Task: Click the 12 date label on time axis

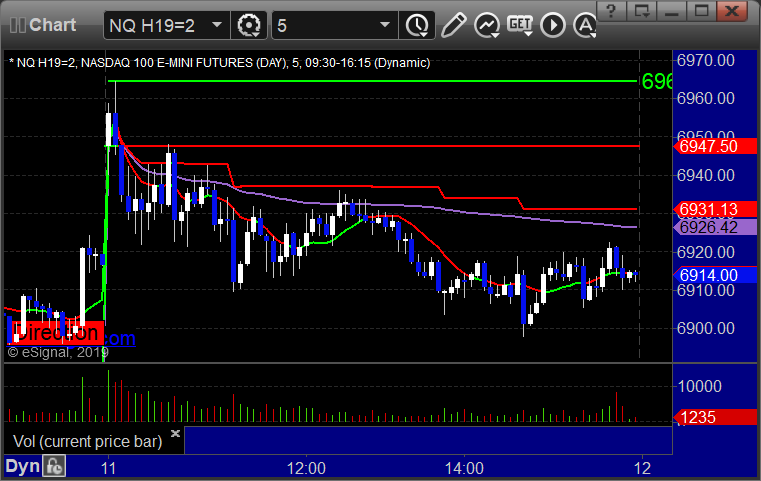Action: pyautogui.click(x=643, y=468)
